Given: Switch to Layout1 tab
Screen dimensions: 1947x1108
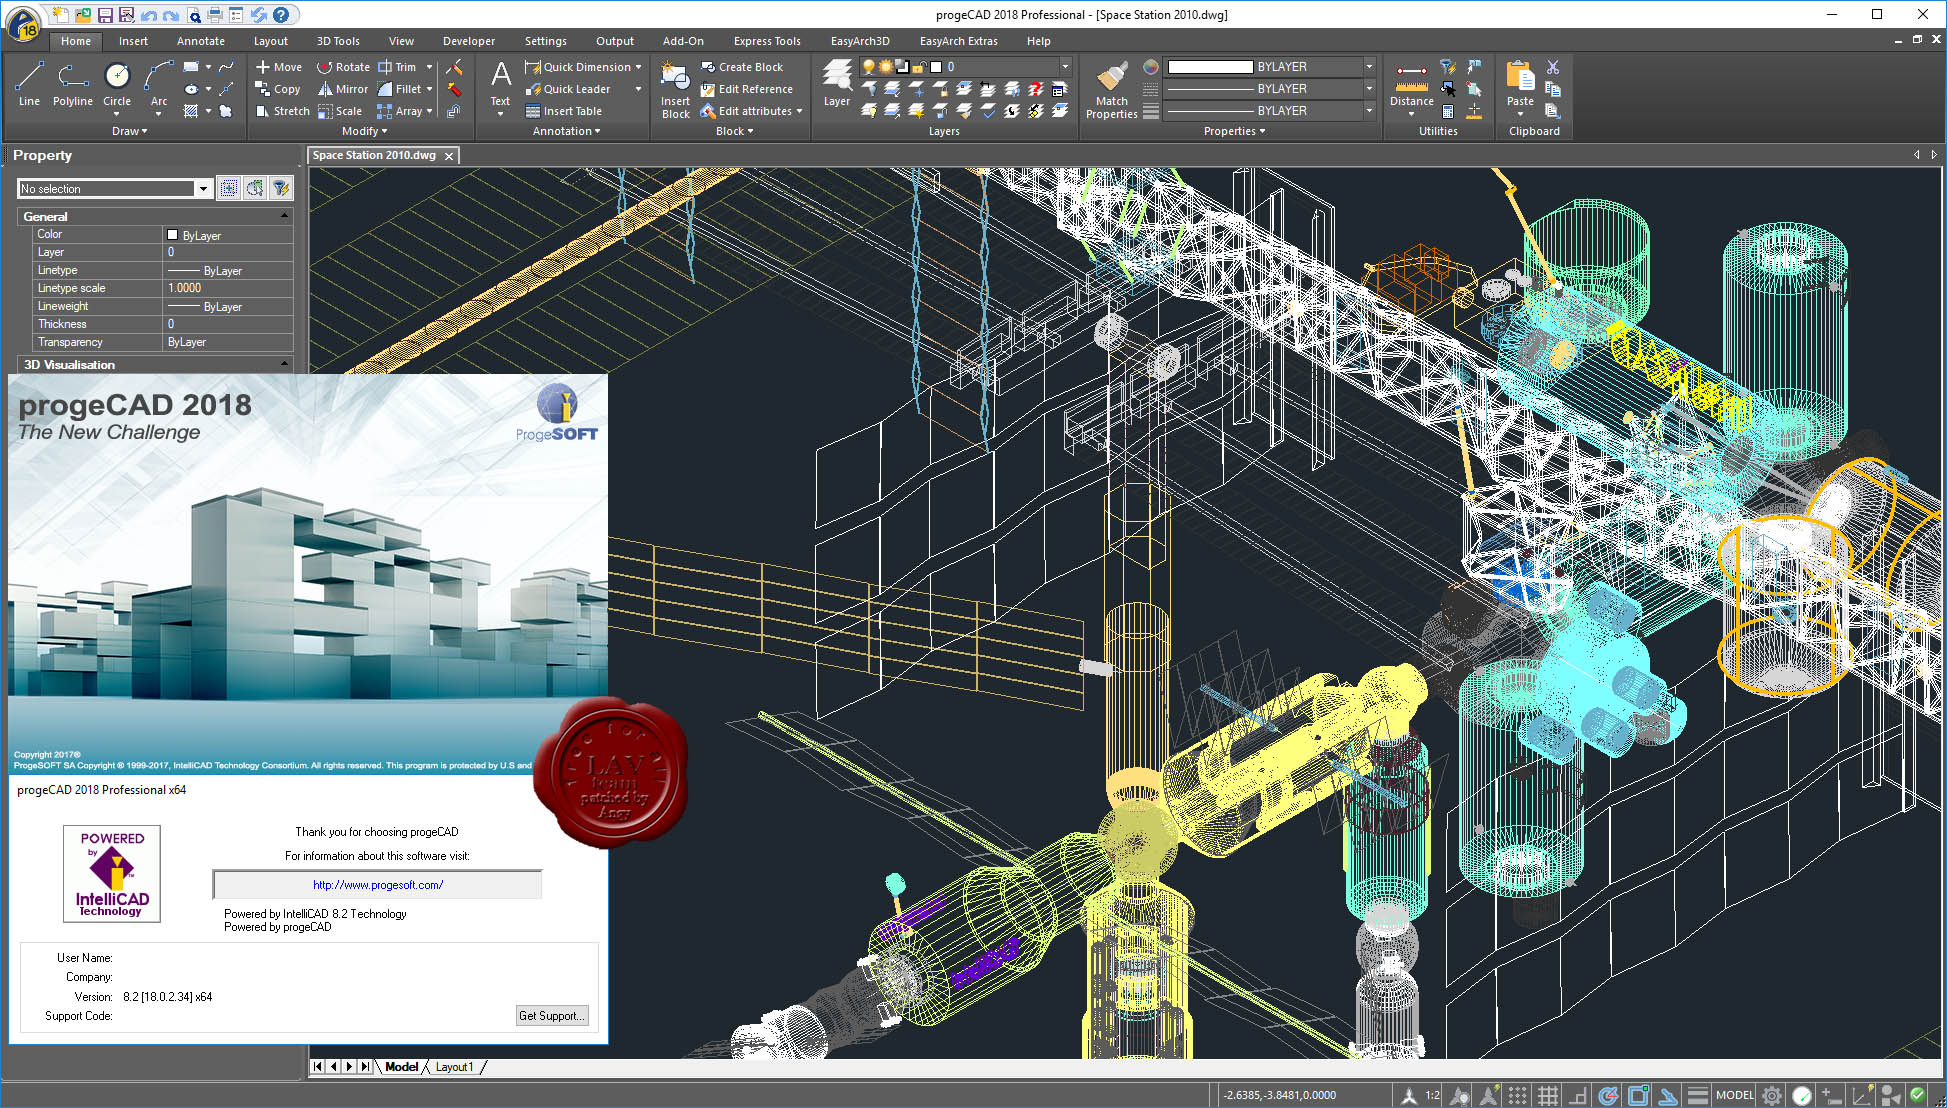Looking at the screenshot, I should point(454,1067).
